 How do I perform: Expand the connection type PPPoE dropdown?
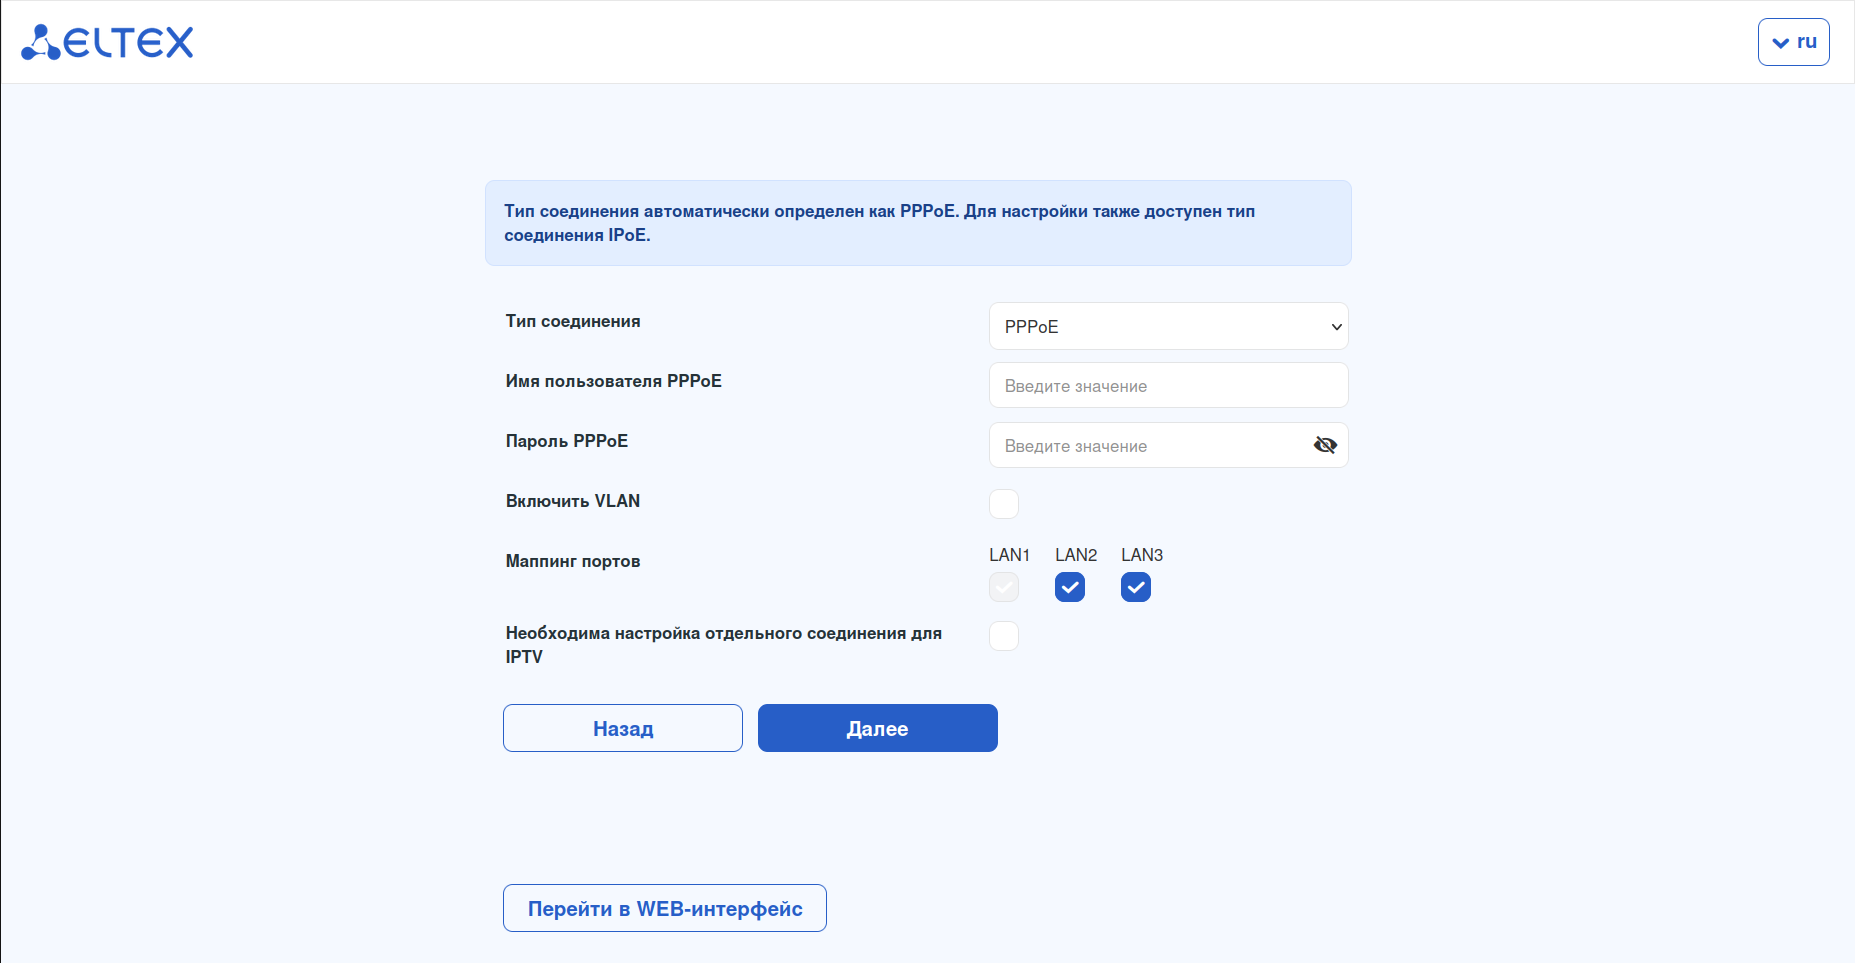(1168, 327)
